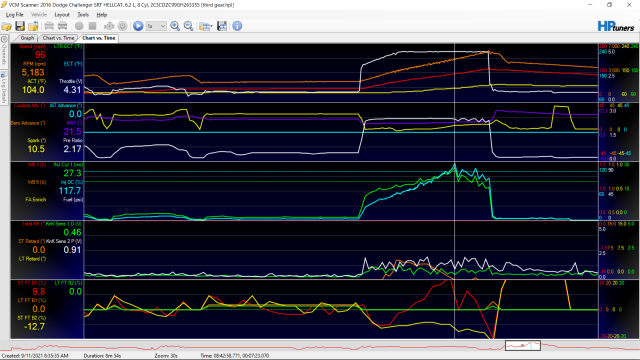640x360 pixels.
Task: Open a log file with folder icon
Action: click(7, 26)
